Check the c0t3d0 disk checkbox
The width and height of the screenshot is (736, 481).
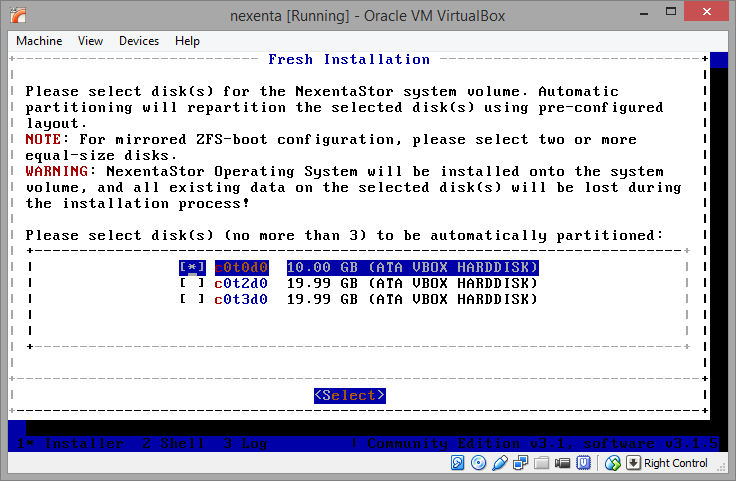tap(192, 299)
